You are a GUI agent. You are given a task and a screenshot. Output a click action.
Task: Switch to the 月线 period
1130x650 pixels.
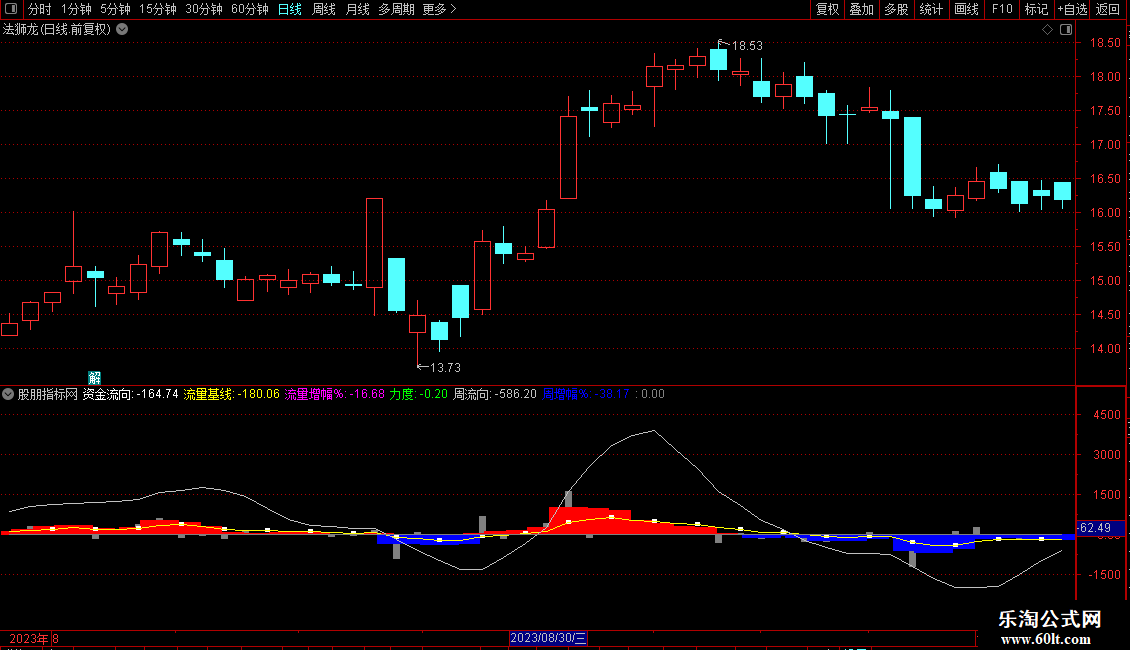pyautogui.click(x=357, y=9)
